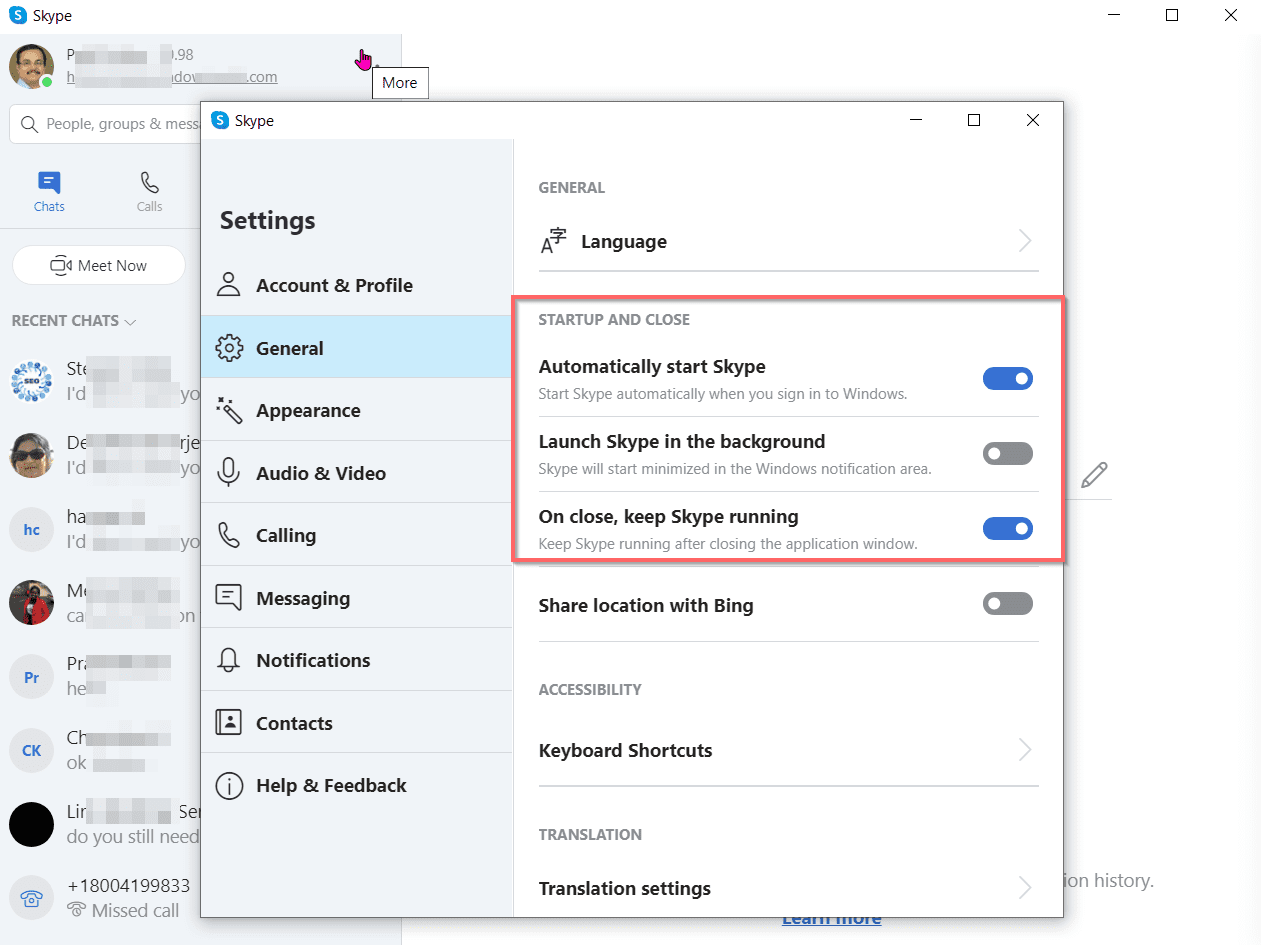Screen dimensions: 1261x945
Task: Open Keyboard Shortcuts chevron arrow
Action: point(1025,750)
